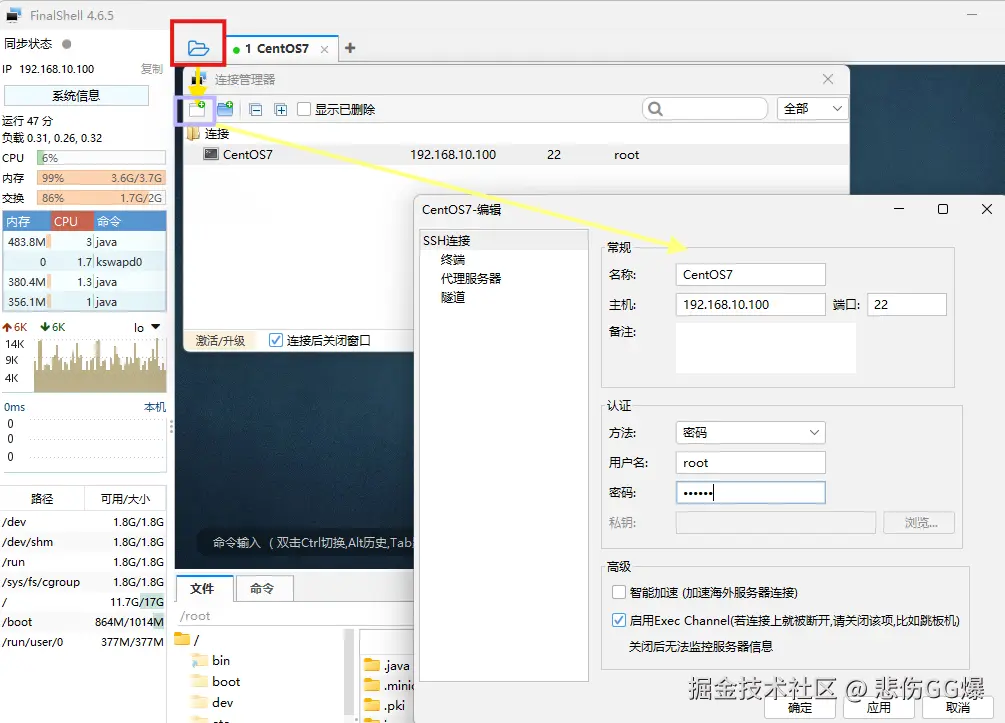This screenshot has width=1005, height=723.
Task: Maximize the CentOS7 edit dialog
Action: 943,209
